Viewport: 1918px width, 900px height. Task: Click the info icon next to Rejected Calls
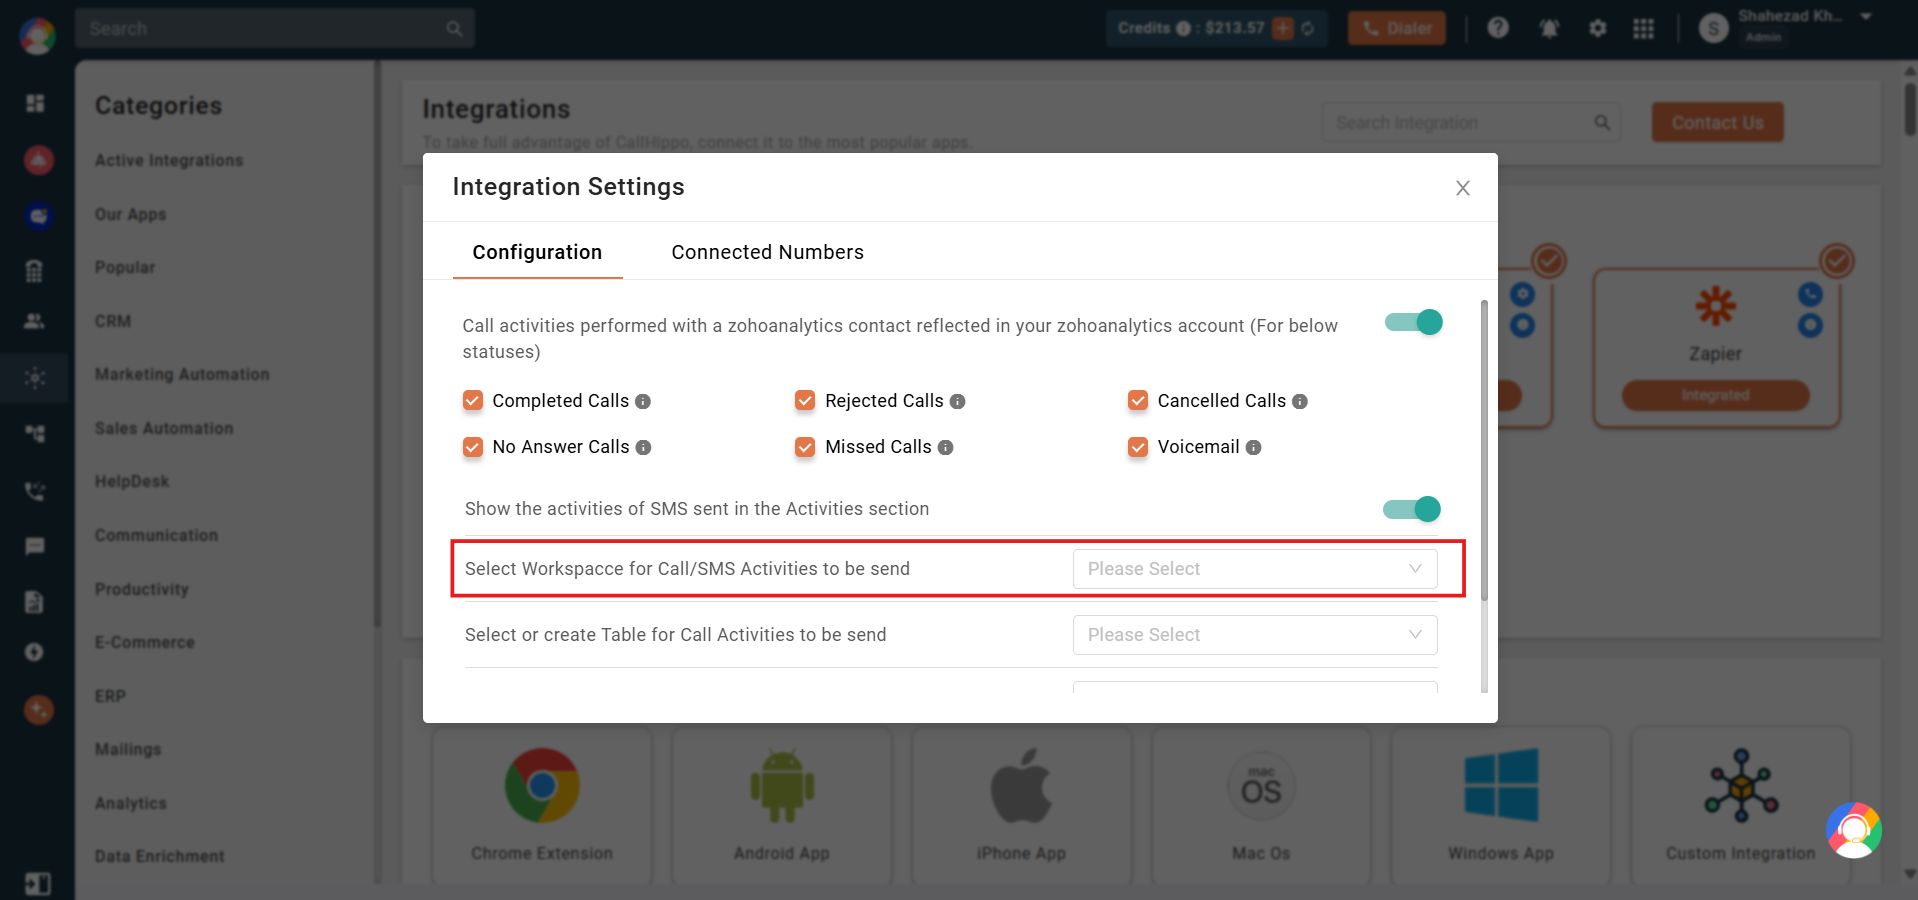click(957, 401)
